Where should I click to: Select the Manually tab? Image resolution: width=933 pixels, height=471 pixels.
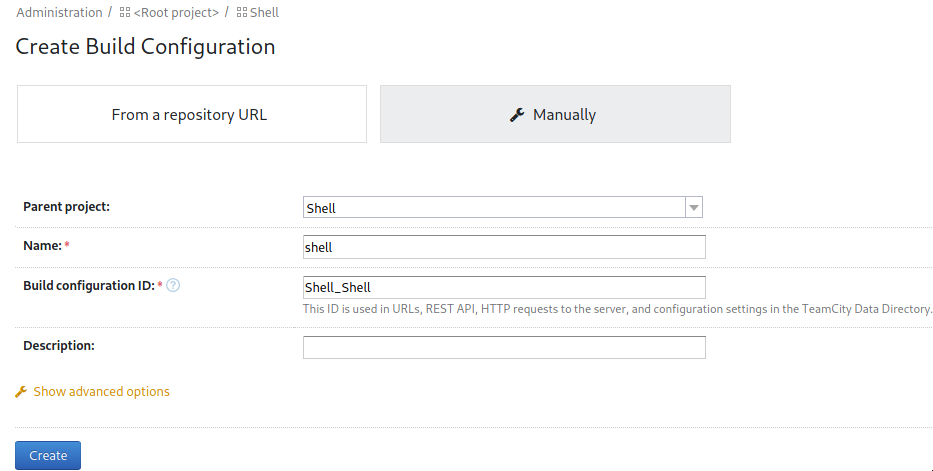coord(555,114)
